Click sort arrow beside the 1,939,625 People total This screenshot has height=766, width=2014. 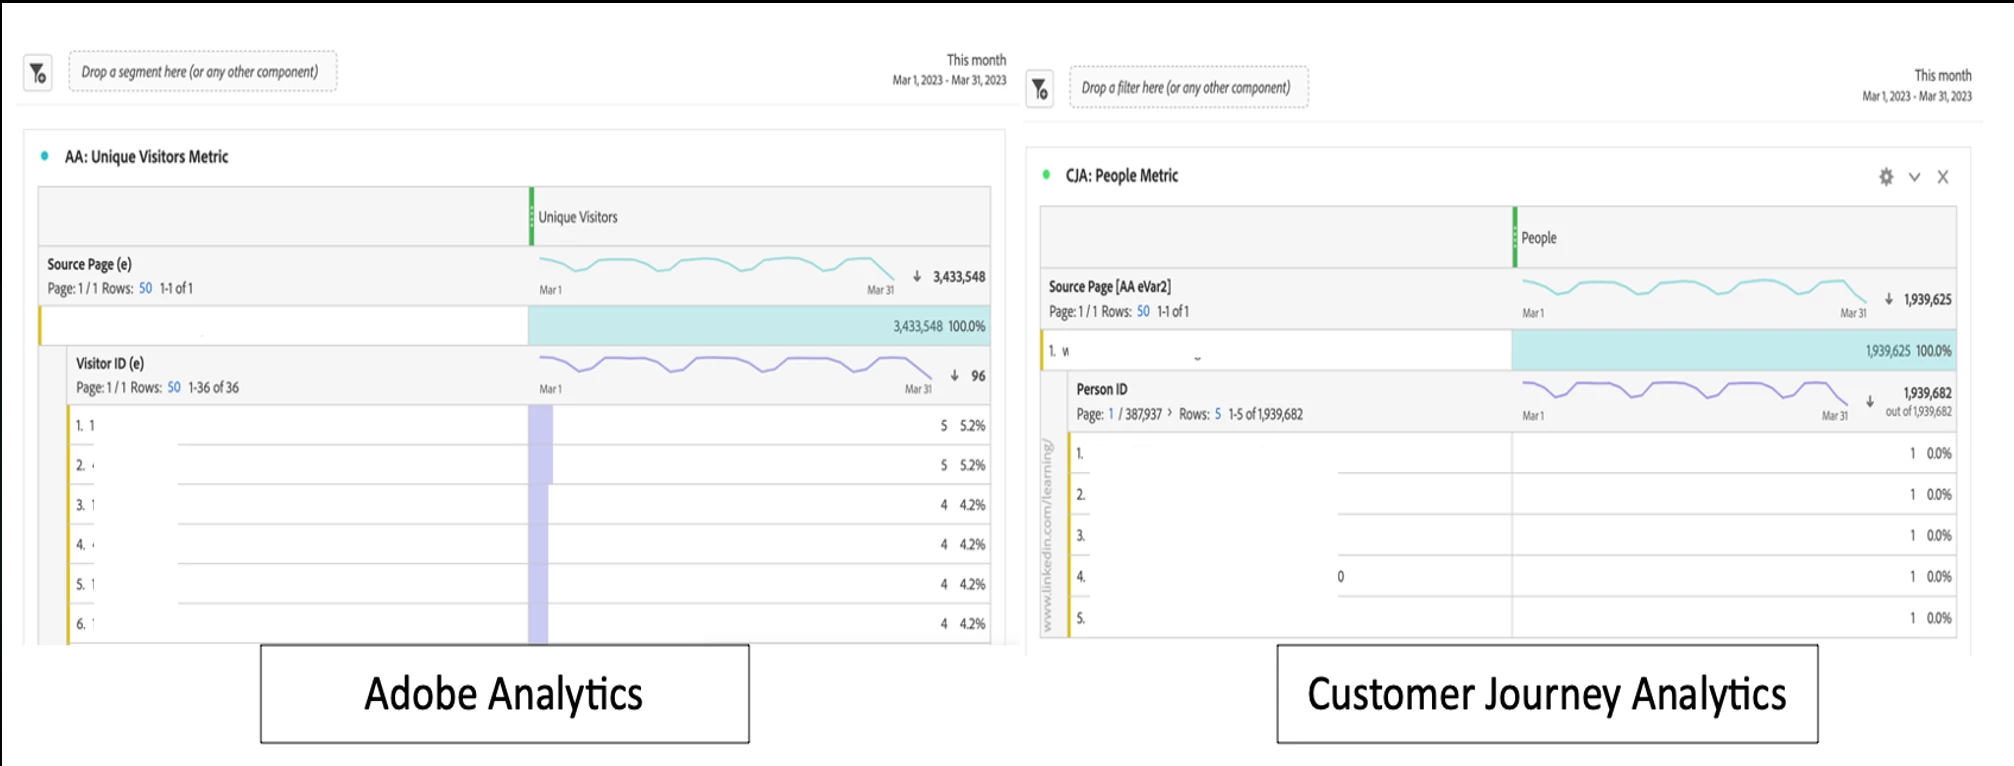tap(1888, 299)
